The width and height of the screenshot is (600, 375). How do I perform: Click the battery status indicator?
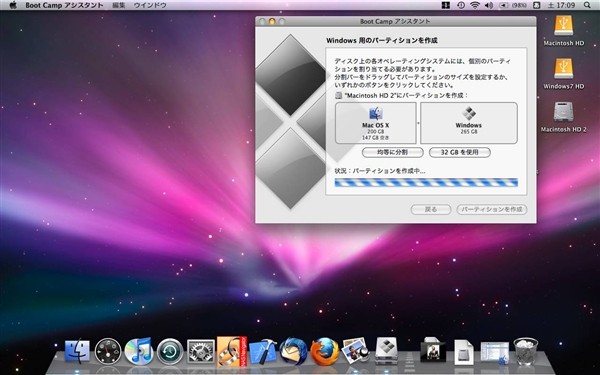[x=513, y=5]
